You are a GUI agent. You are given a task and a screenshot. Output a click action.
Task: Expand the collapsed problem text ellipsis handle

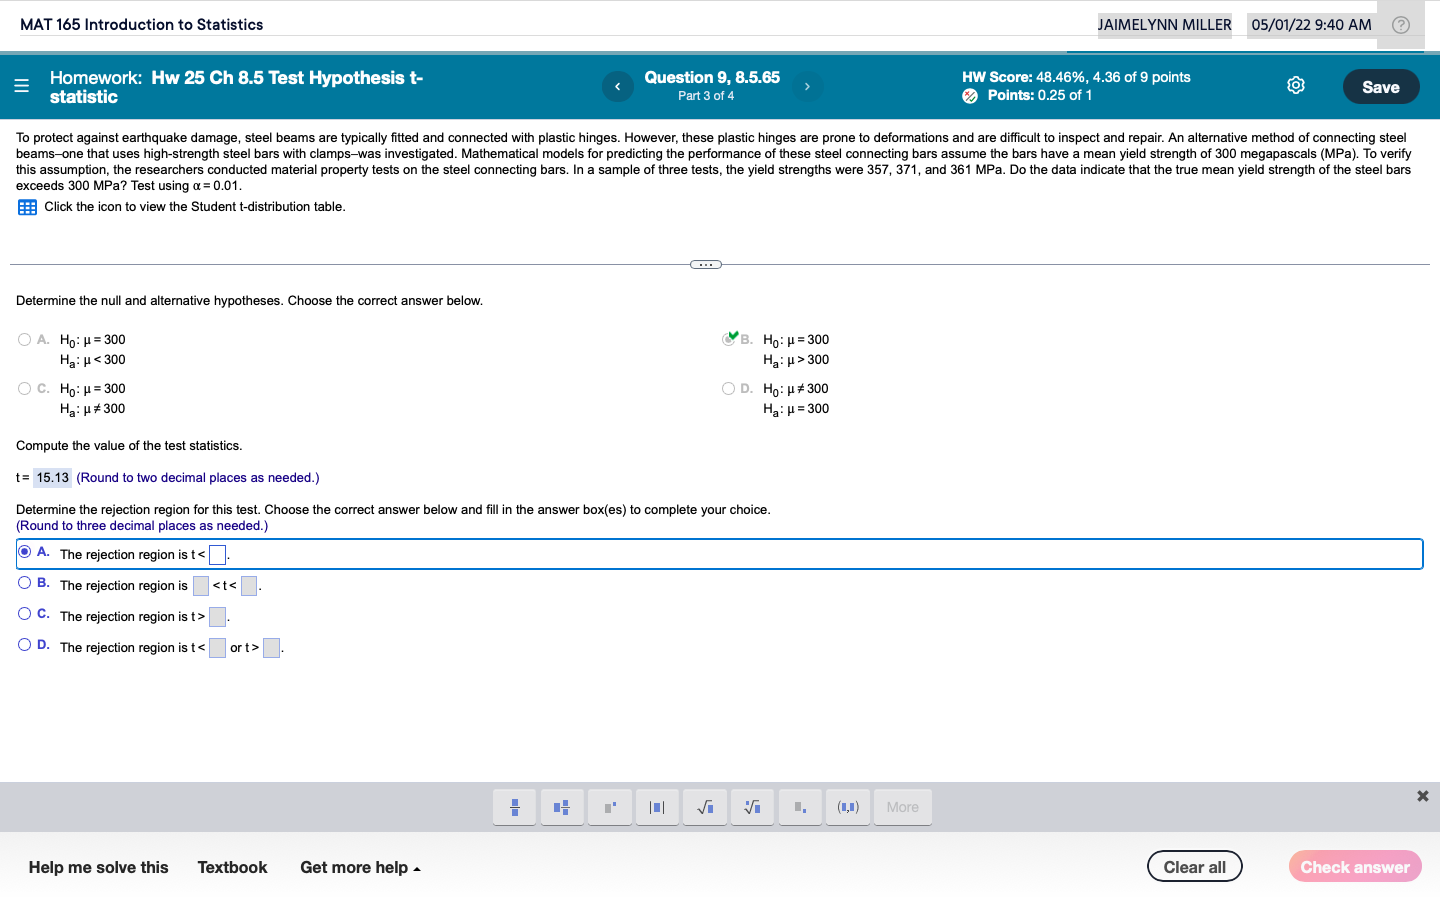(706, 265)
